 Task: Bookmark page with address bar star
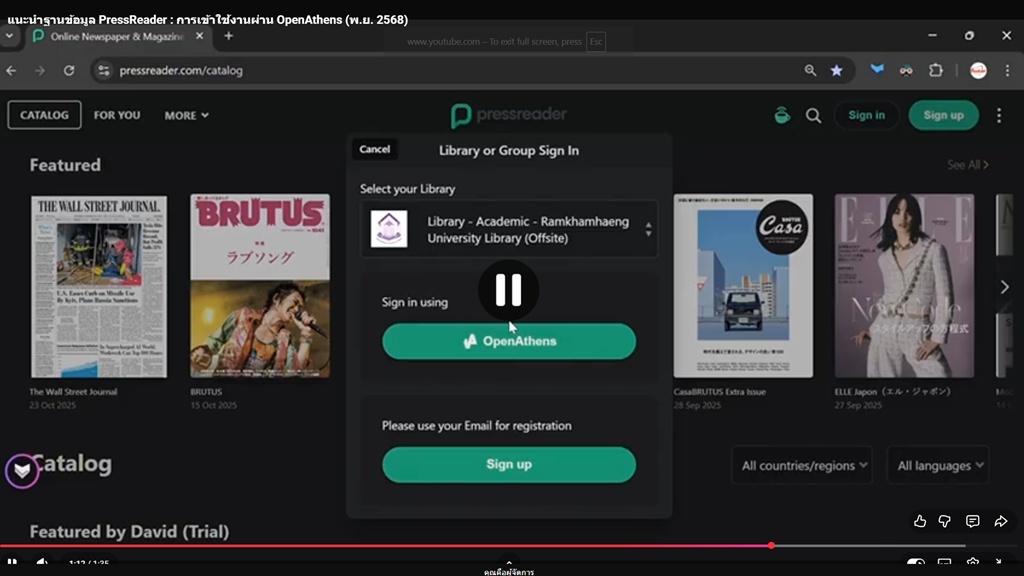[836, 71]
